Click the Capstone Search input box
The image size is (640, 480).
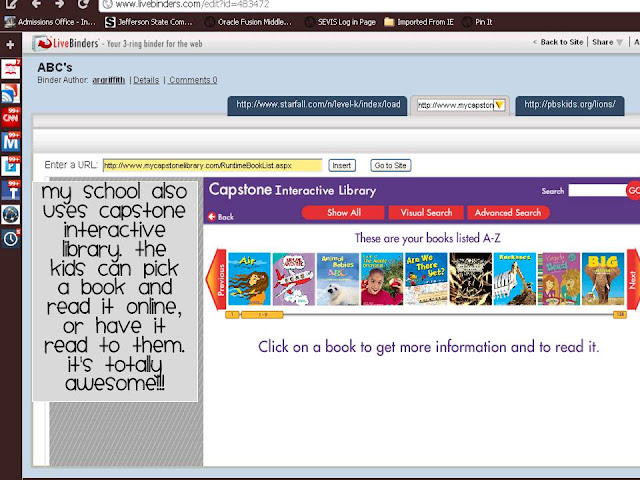[597, 190]
